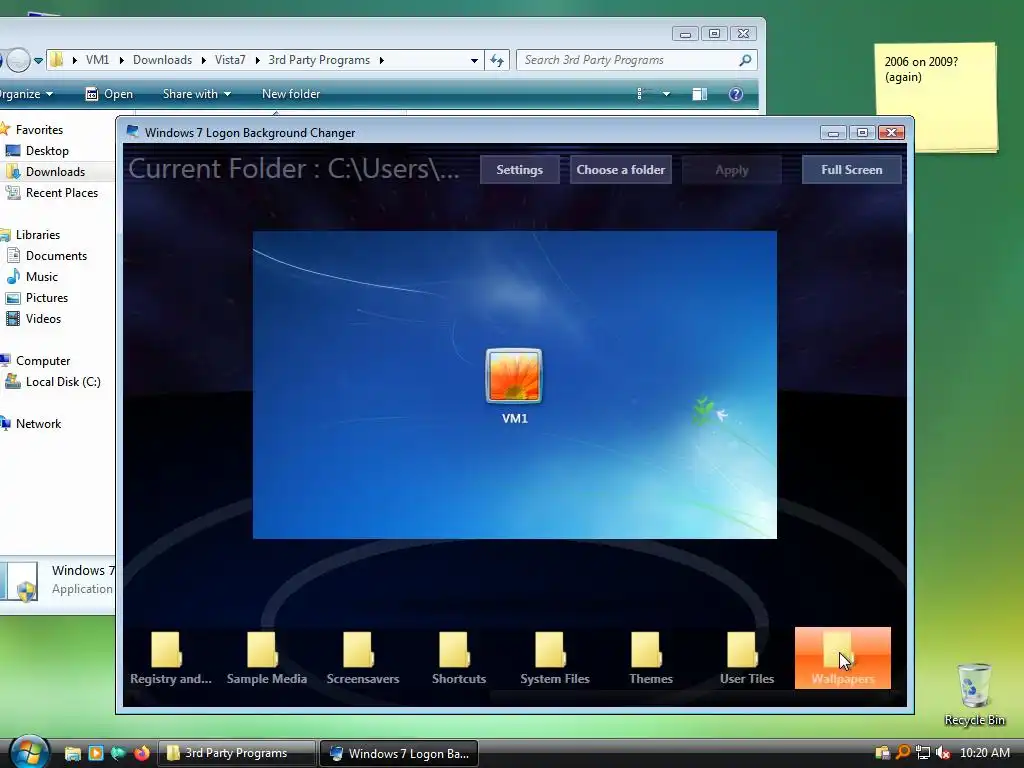The image size is (1024, 768).
Task: Click 3rd Party Programs breadcrumb
Action: (x=319, y=60)
